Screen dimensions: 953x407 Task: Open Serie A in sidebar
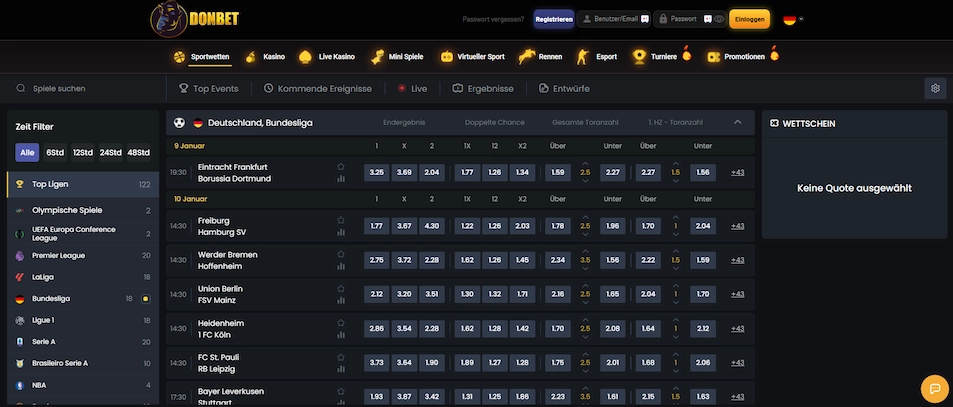[x=83, y=342]
